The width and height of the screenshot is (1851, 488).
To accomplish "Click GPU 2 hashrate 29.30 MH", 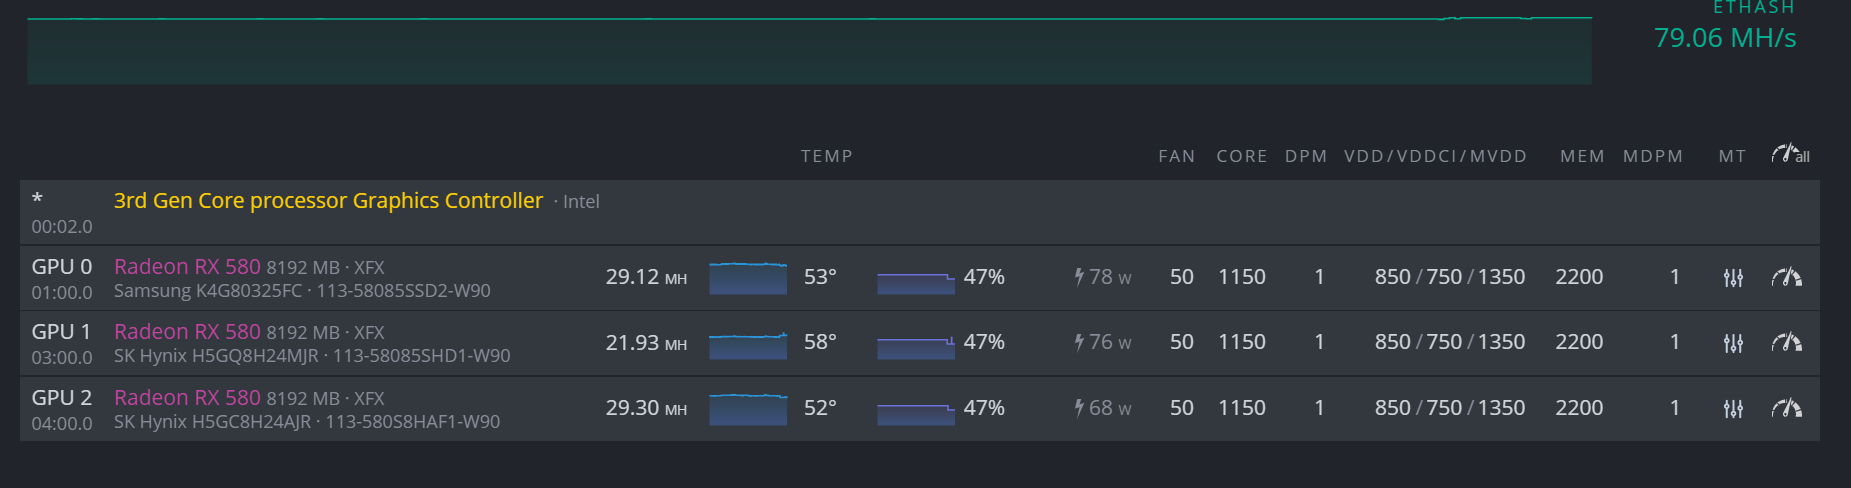I will [645, 408].
